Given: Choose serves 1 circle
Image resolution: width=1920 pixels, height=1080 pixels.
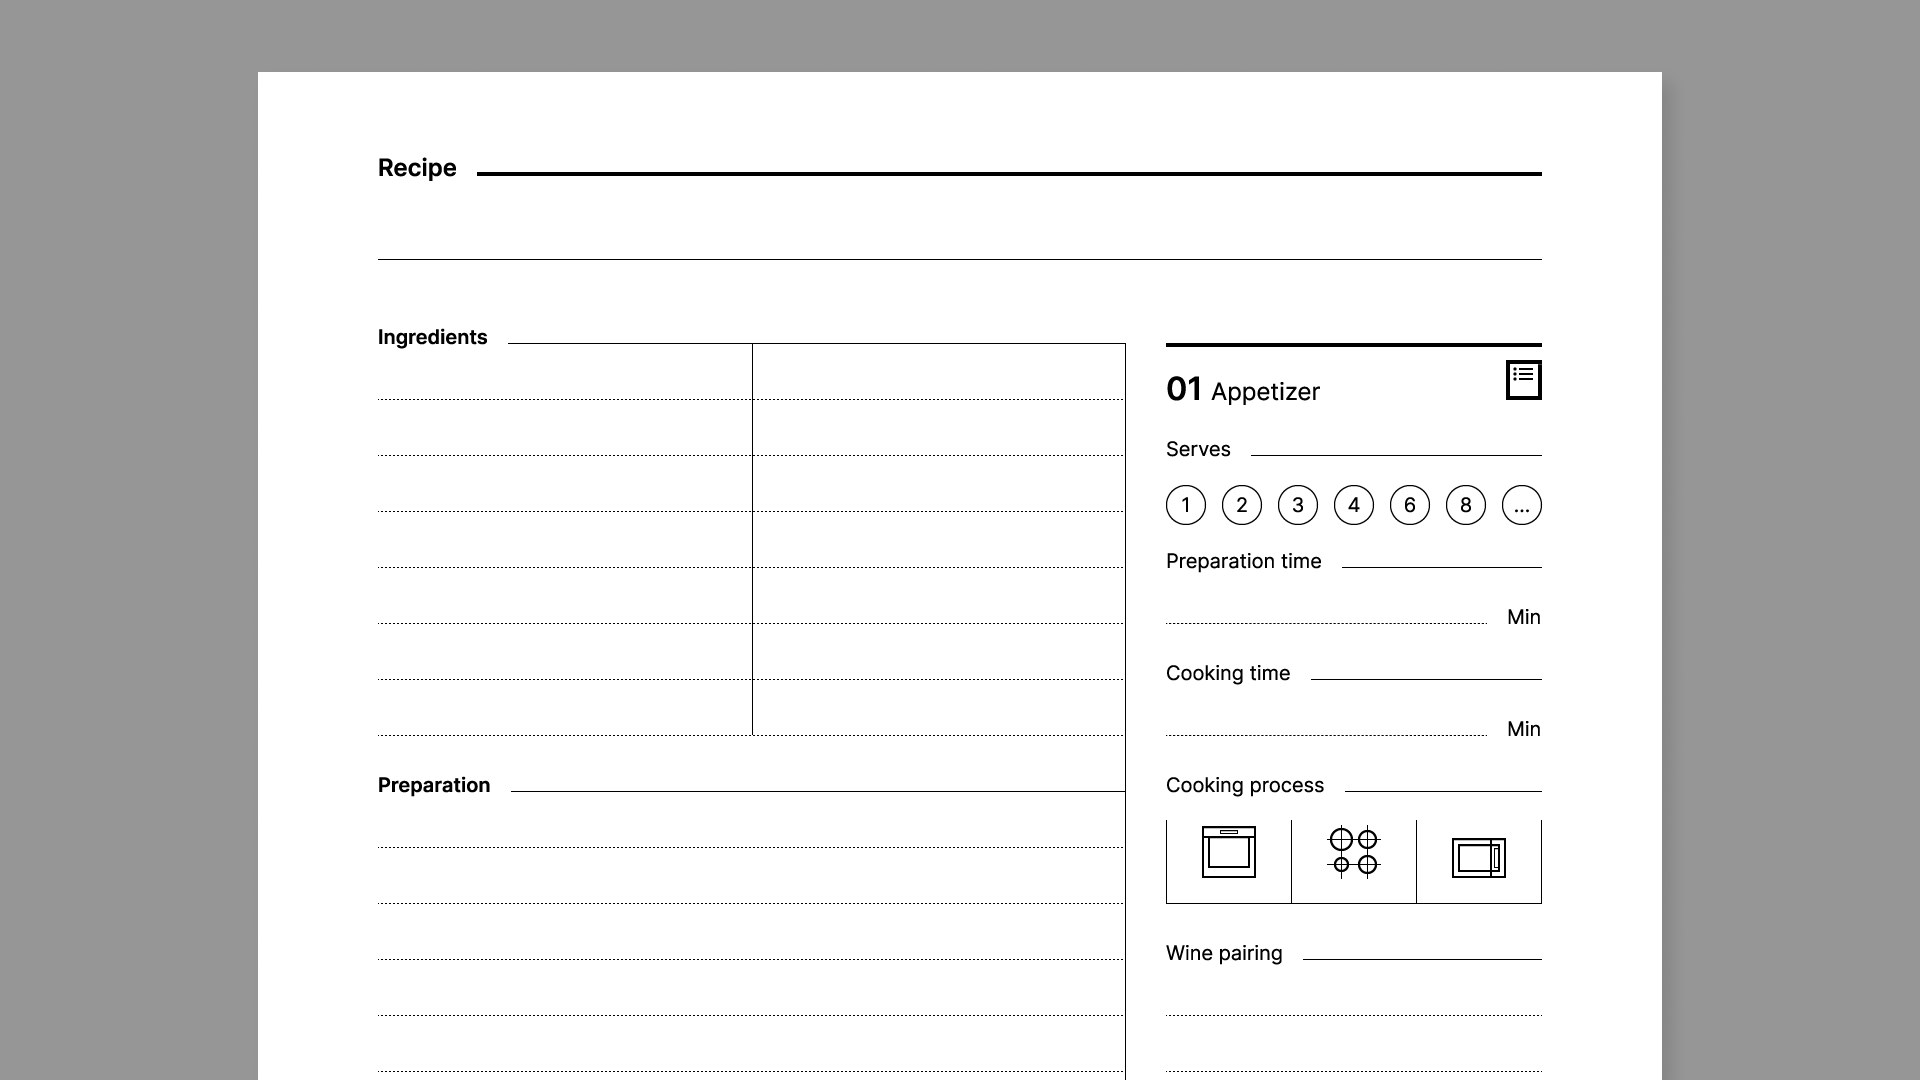Looking at the screenshot, I should 1185,505.
